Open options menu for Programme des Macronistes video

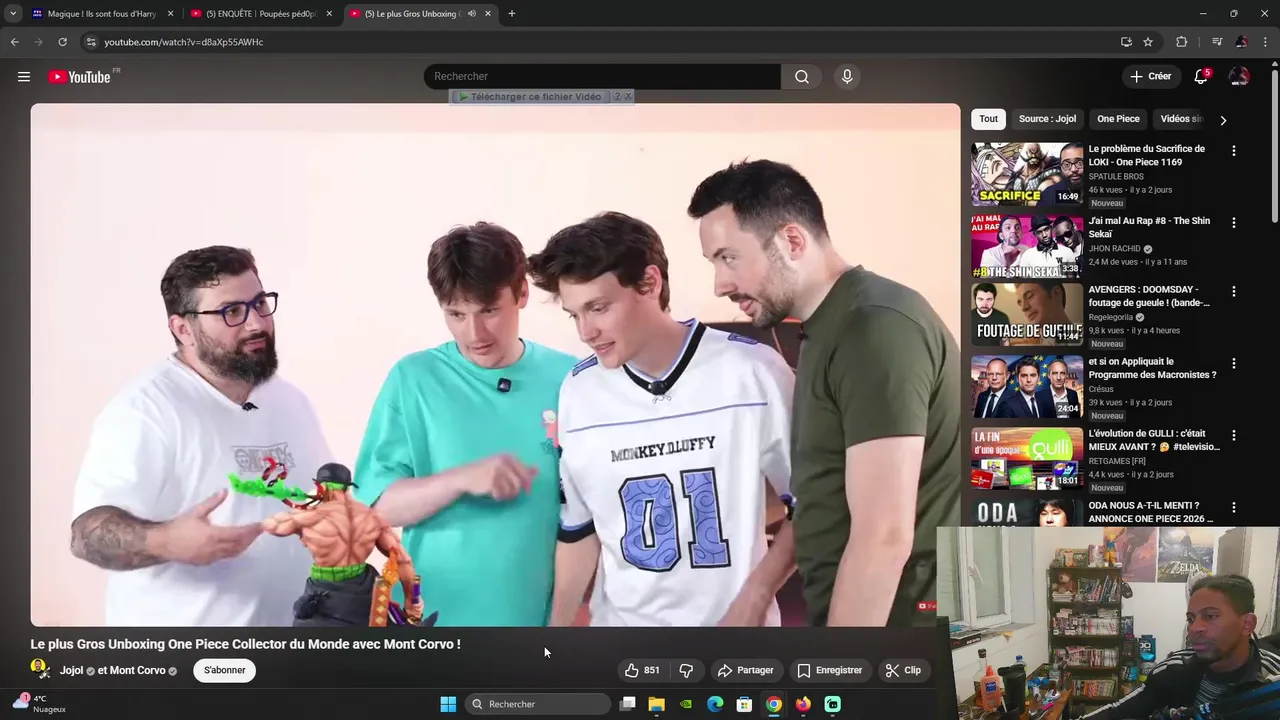[1233, 363]
